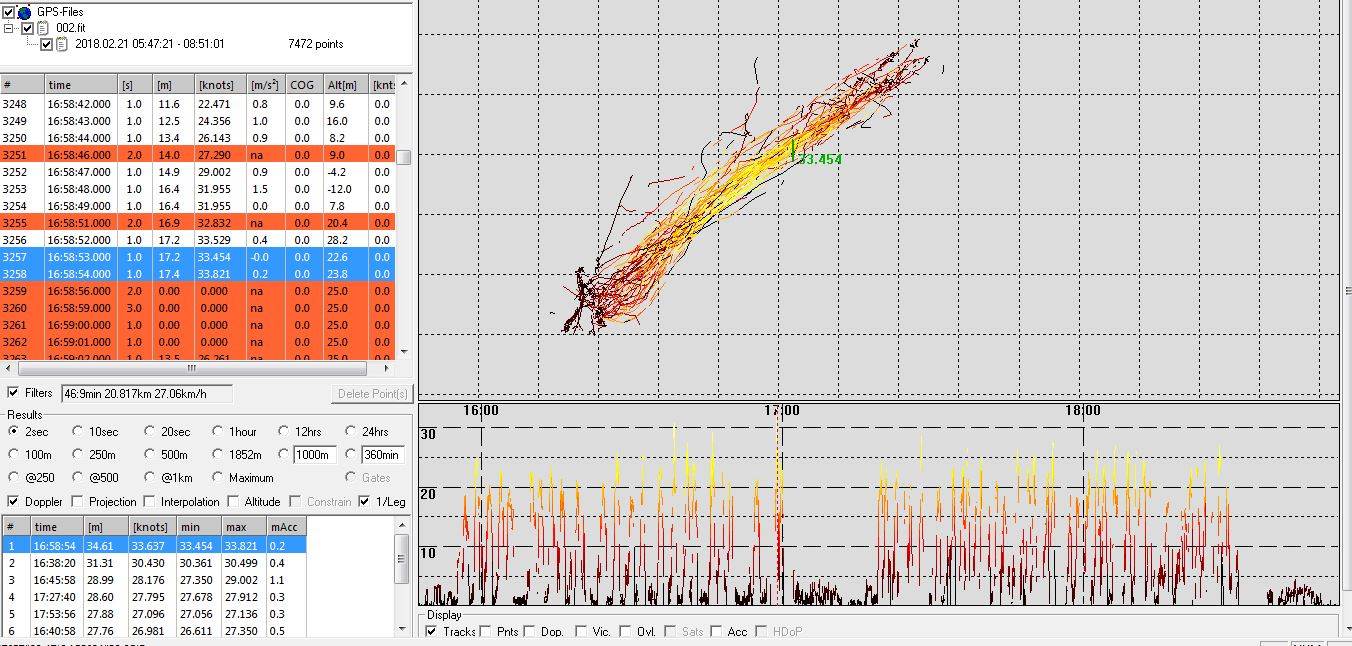Choose the 500m results option

pyautogui.click(x=150, y=455)
